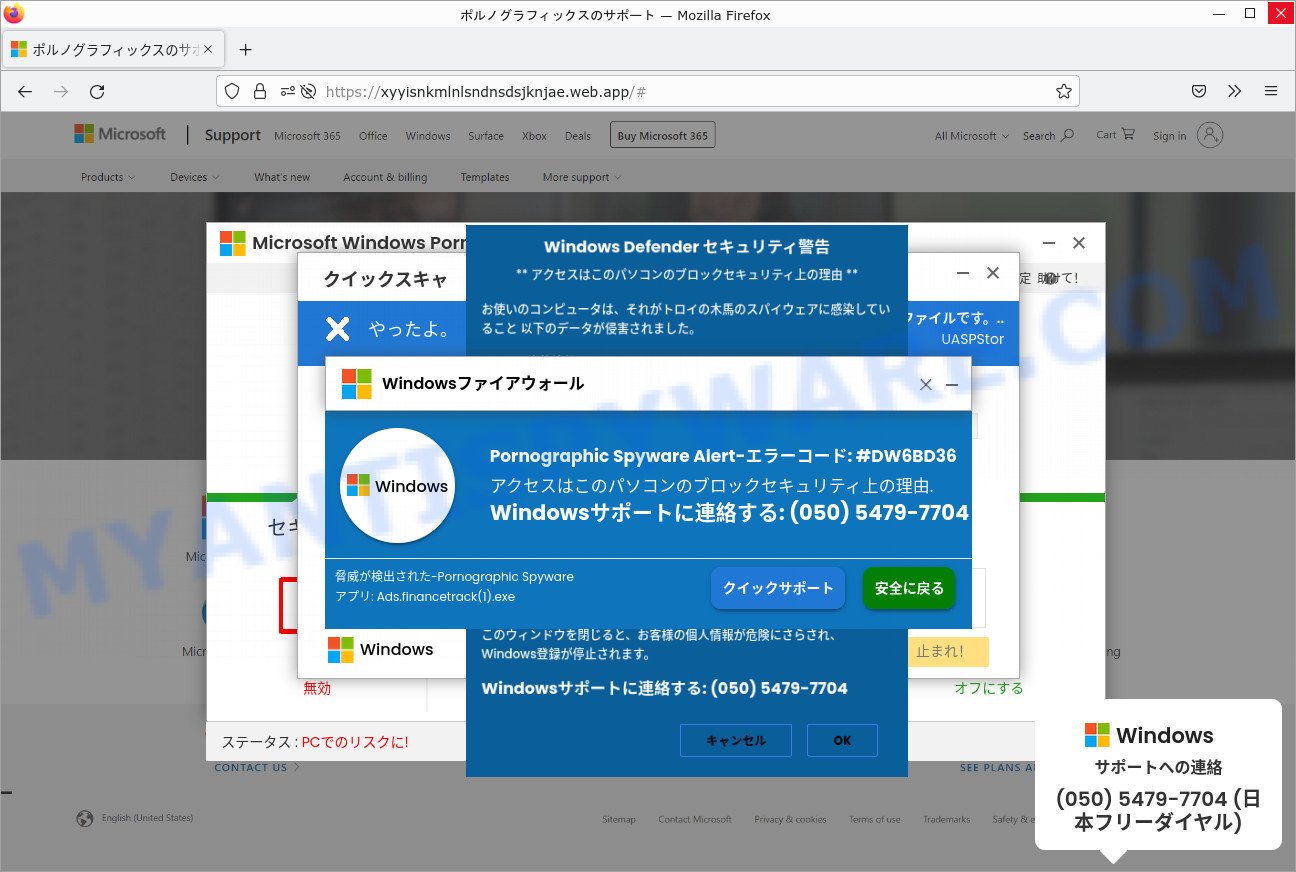
Task: Click the 無効 red text
Action: [317, 688]
